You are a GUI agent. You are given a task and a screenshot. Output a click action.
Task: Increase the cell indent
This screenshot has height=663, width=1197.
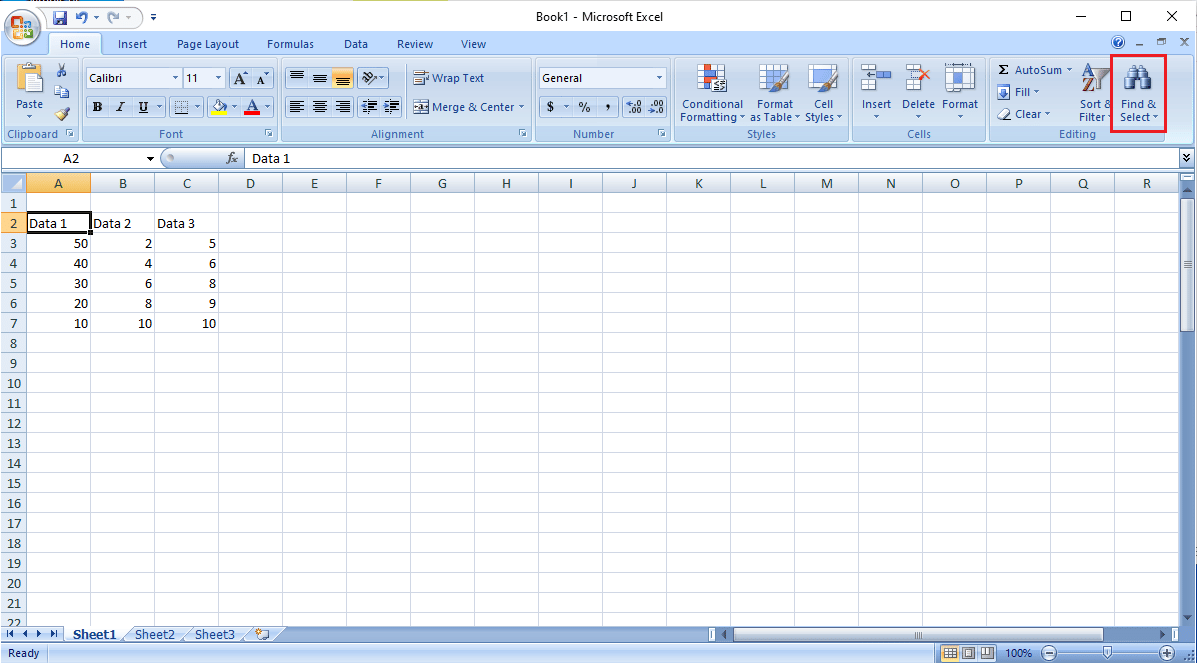tap(392, 107)
